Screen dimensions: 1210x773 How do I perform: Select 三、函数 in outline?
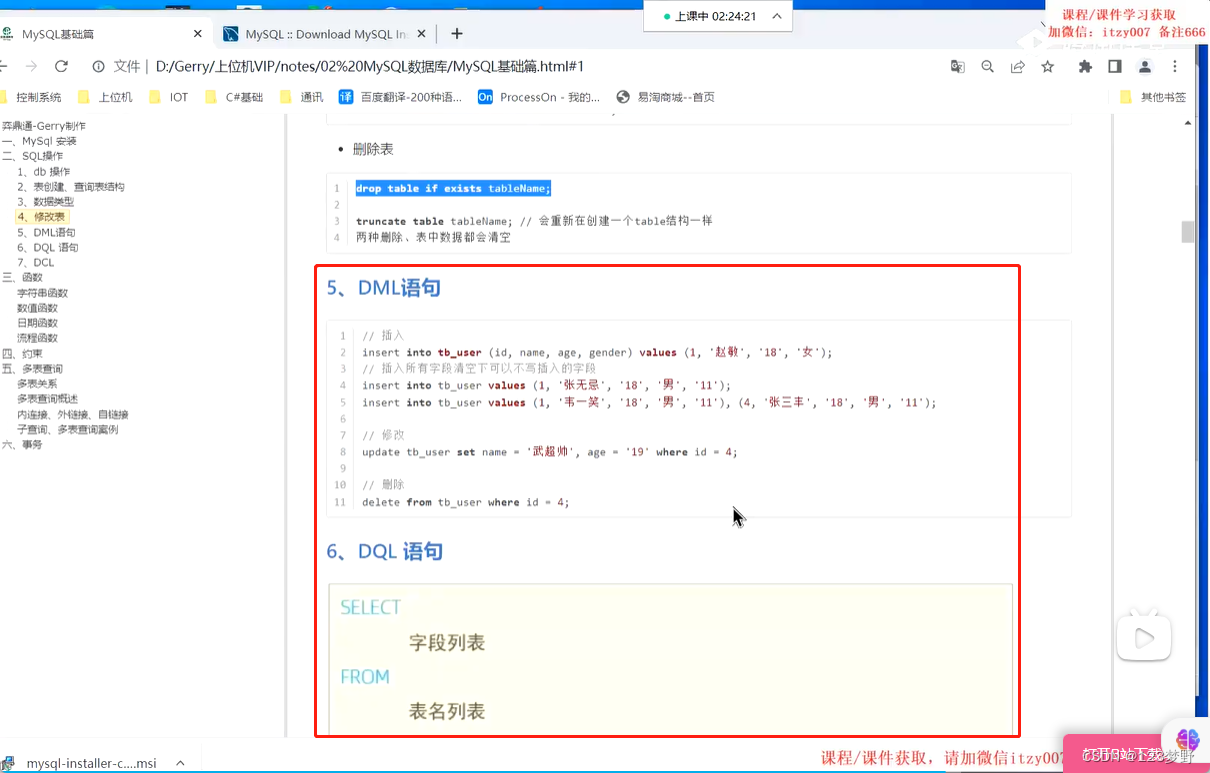click(x=22, y=277)
